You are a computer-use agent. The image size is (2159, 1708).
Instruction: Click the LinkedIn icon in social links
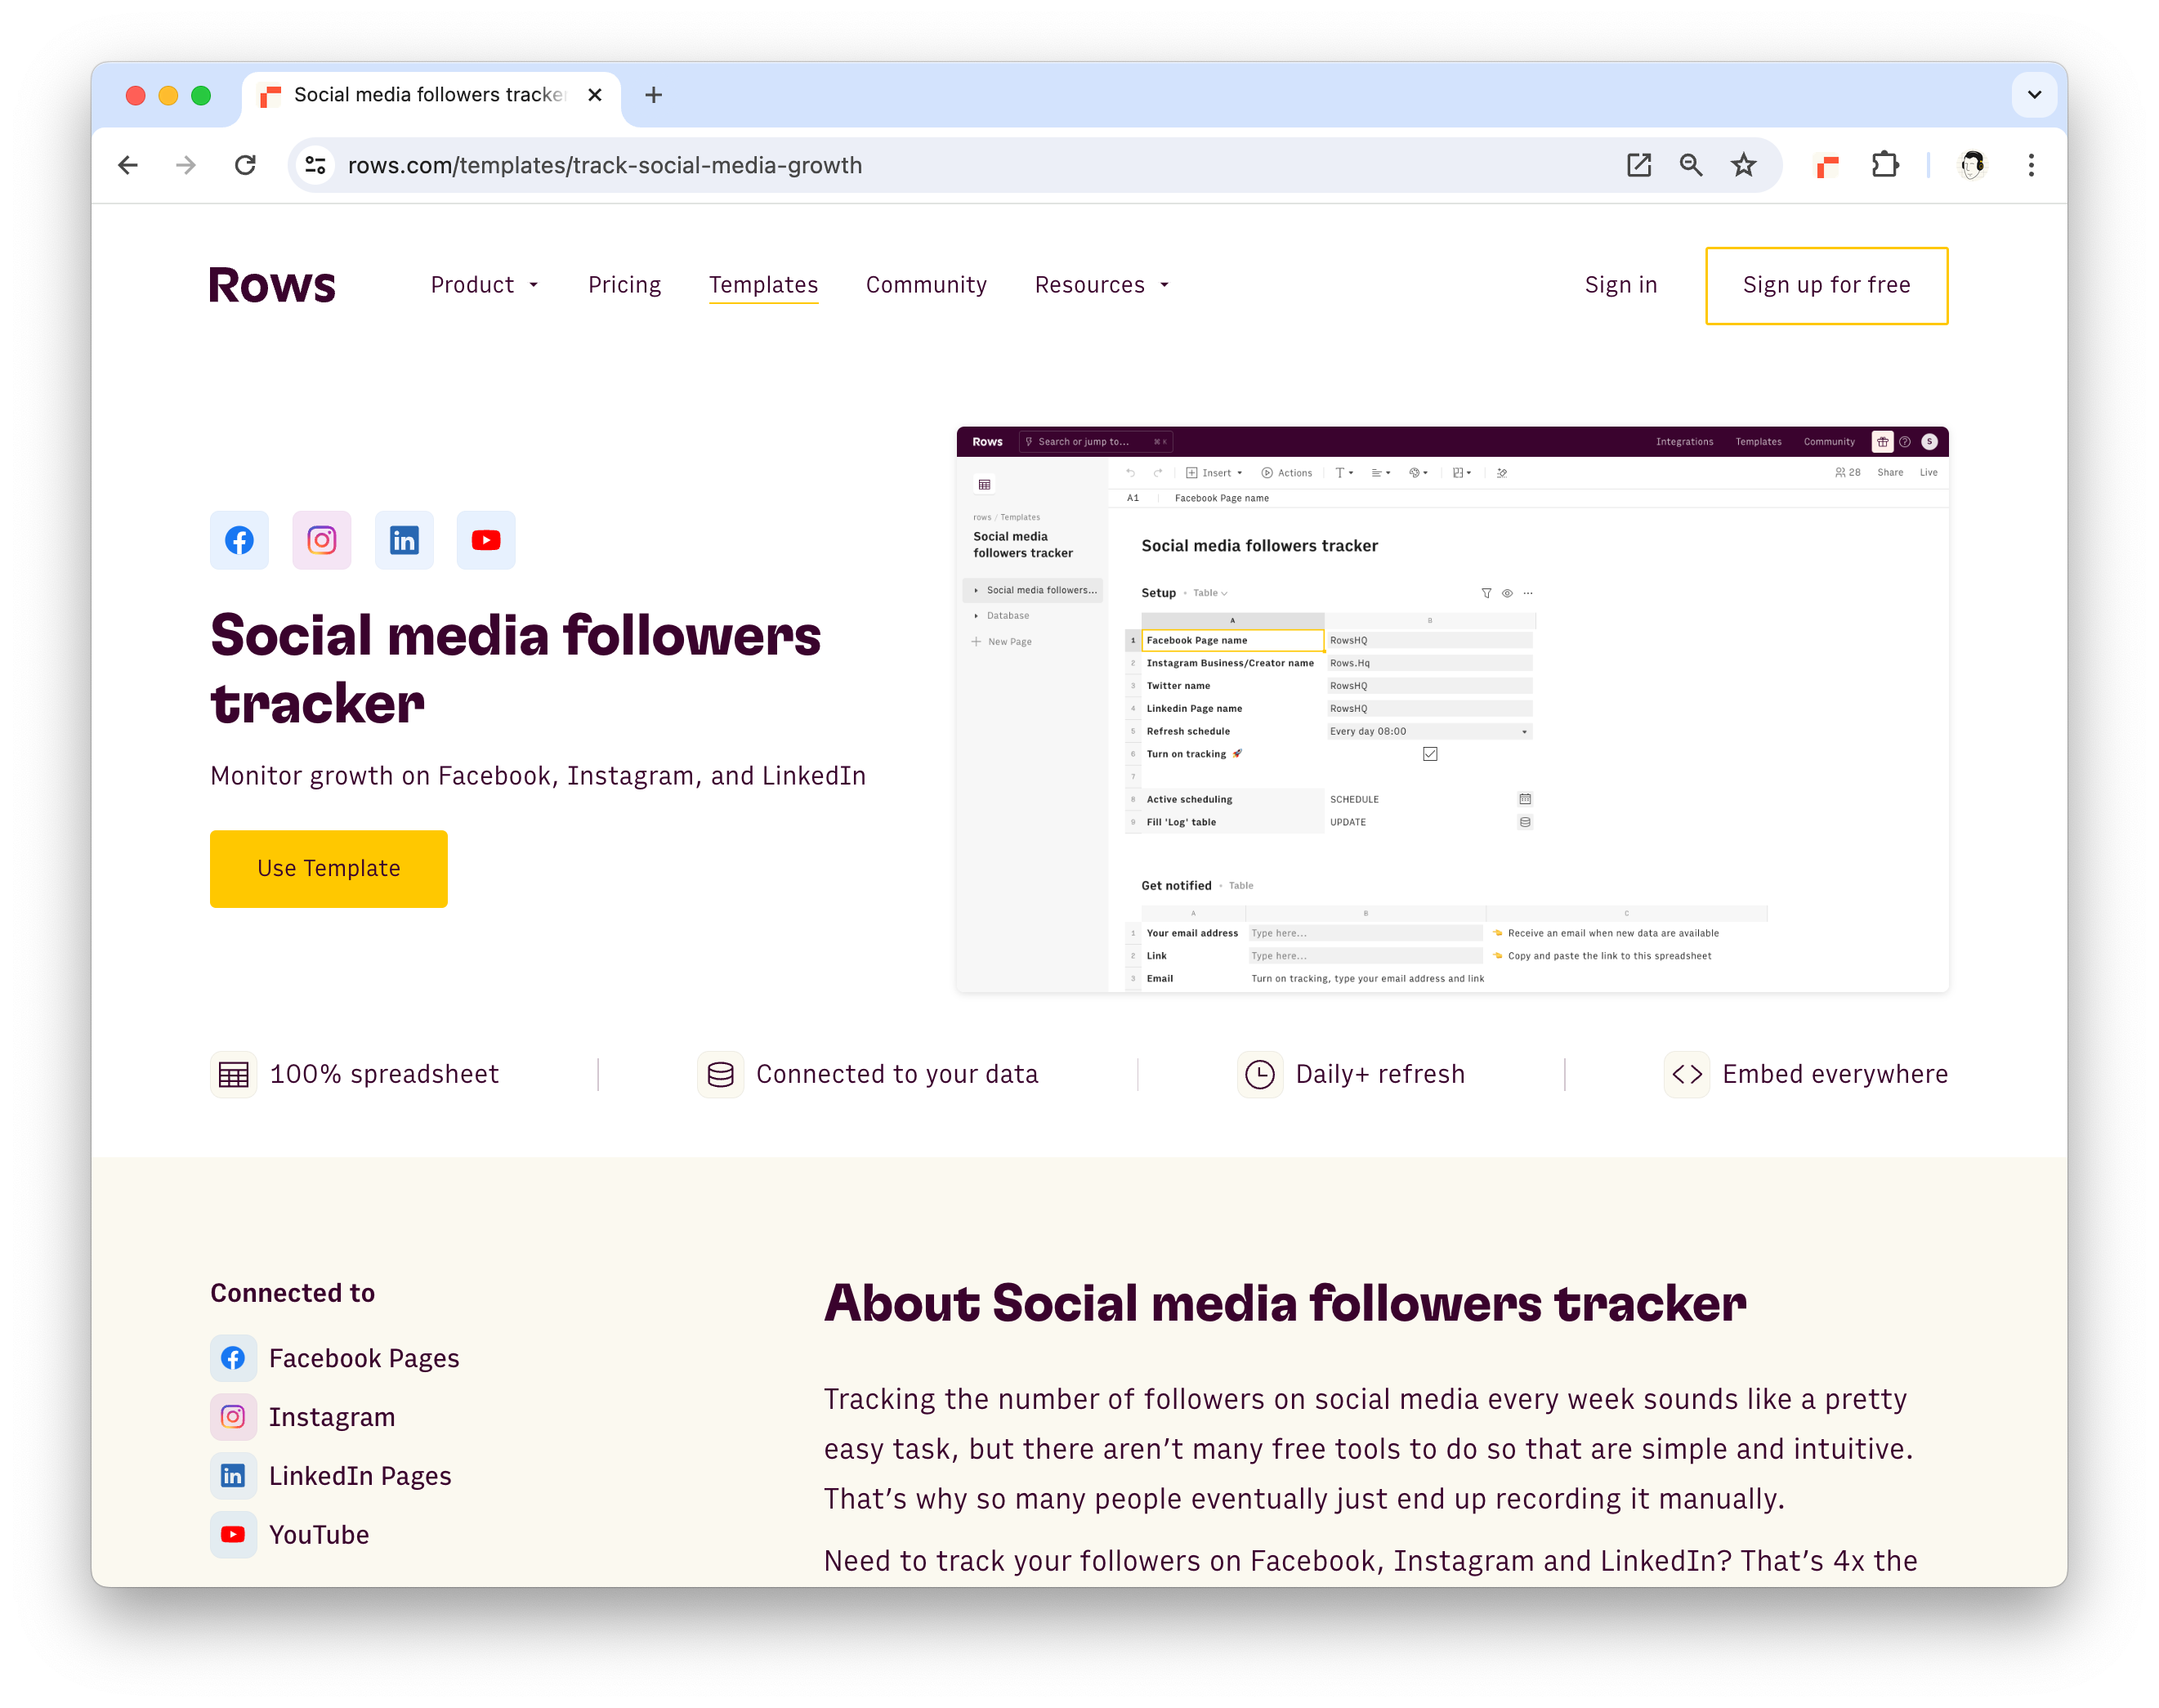click(405, 539)
